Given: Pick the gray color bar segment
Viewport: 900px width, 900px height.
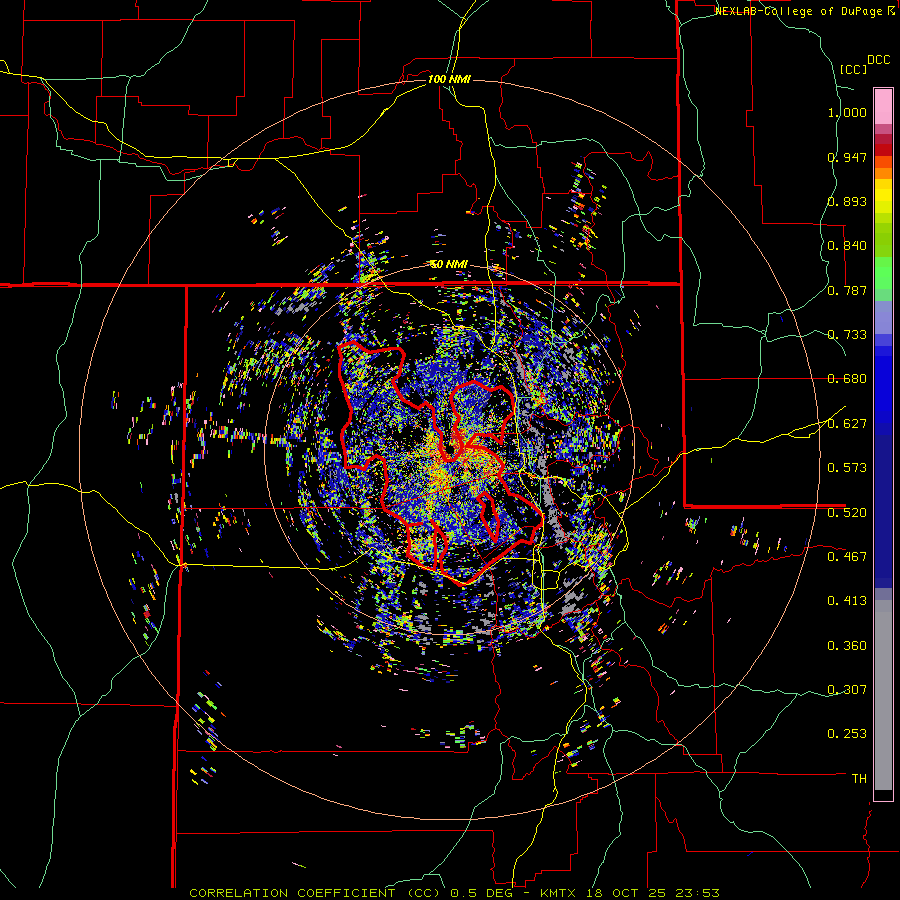Looking at the screenshot, I should pyautogui.click(x=883, y=695).
